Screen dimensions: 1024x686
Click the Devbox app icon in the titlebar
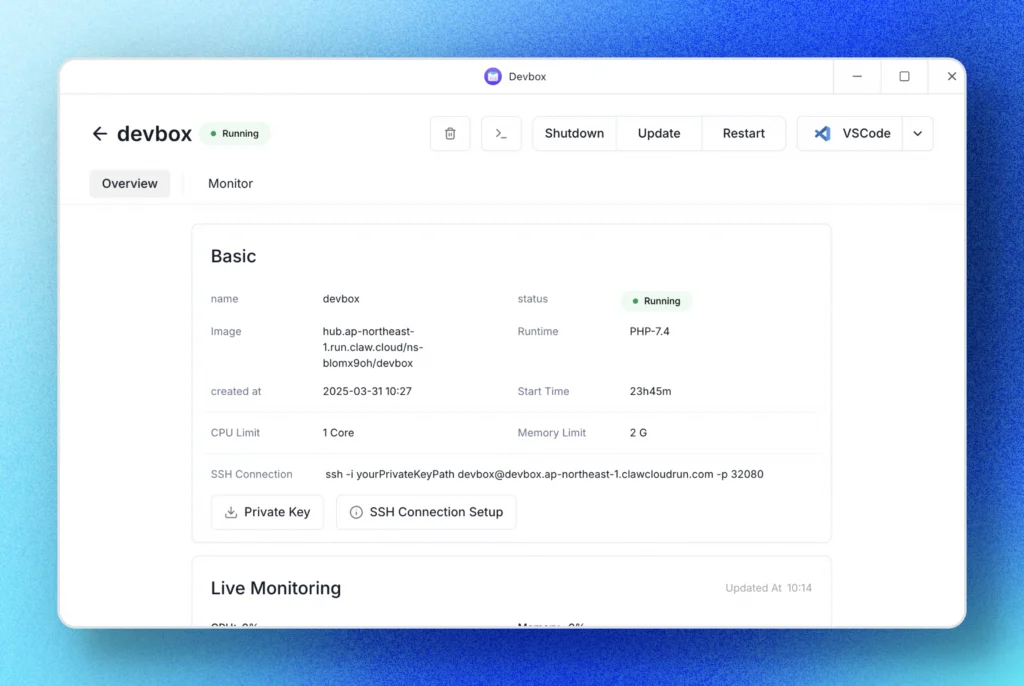click(492, 76)
